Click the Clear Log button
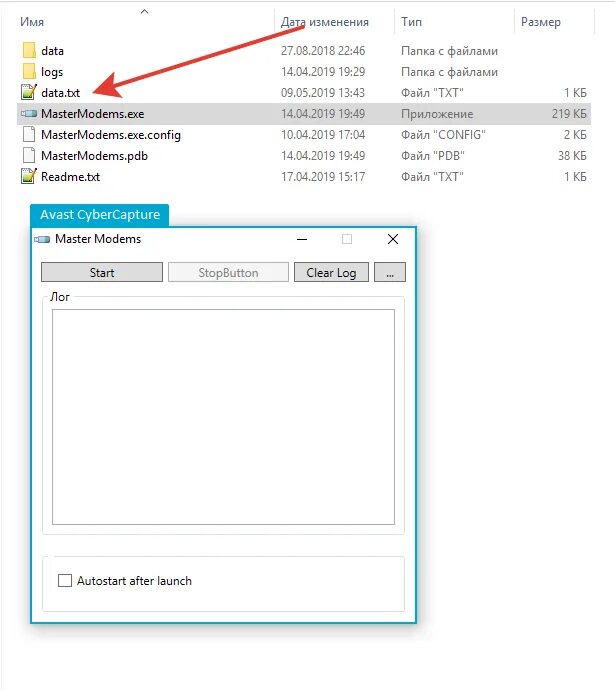Screen dimensions: 615x691 331,272
